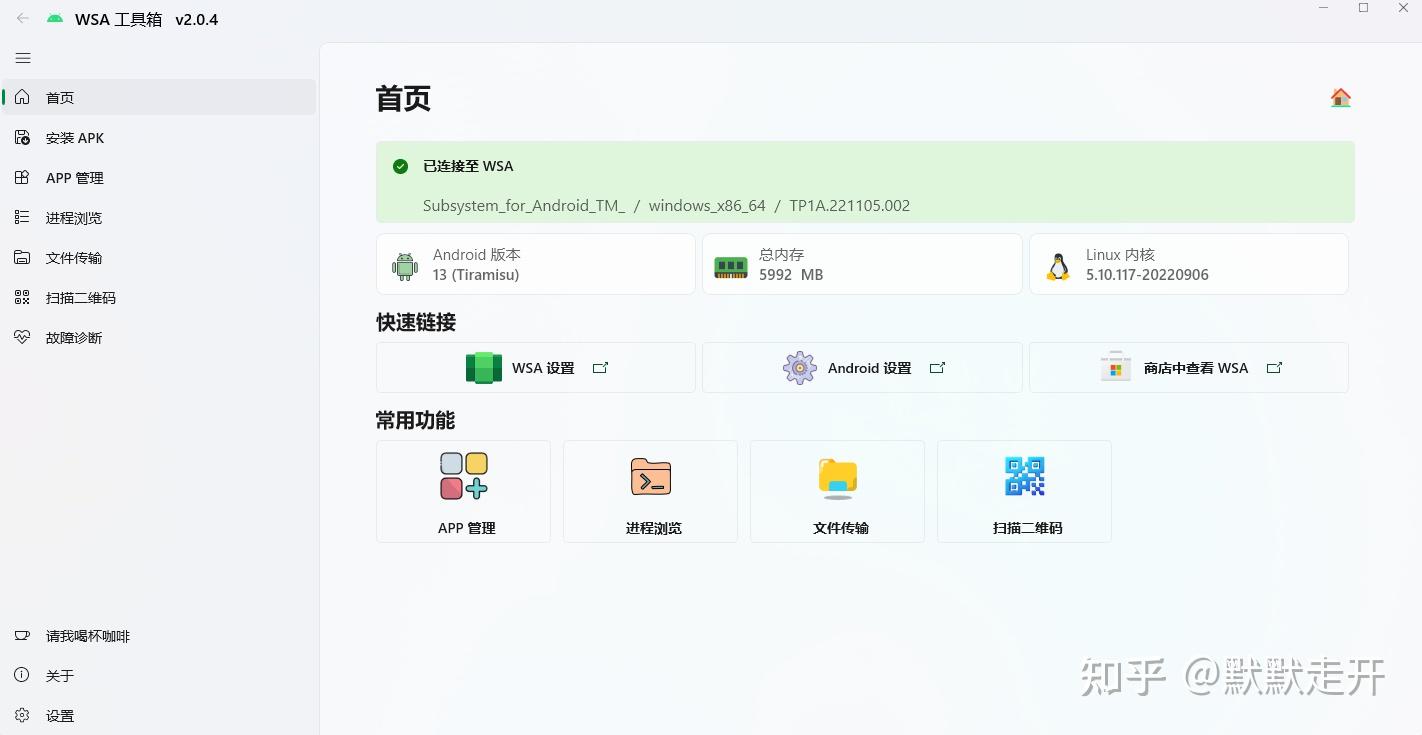This screenshot has width=1422, height=735.
Task: Open WSA 设置 quick link
Action: tap(536, 368)
